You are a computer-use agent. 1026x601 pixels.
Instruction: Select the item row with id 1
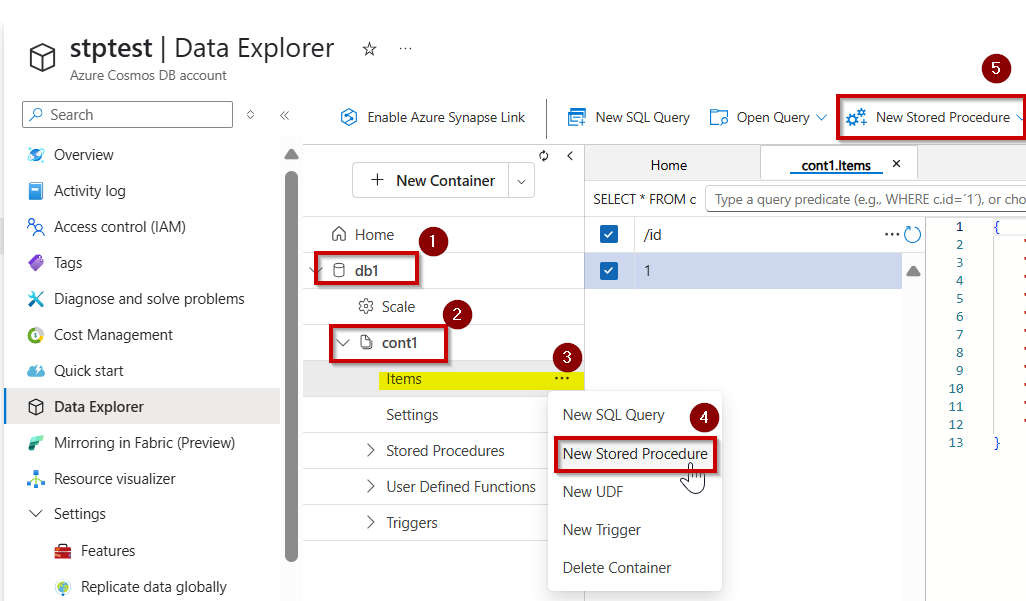[x=743, y=270]
